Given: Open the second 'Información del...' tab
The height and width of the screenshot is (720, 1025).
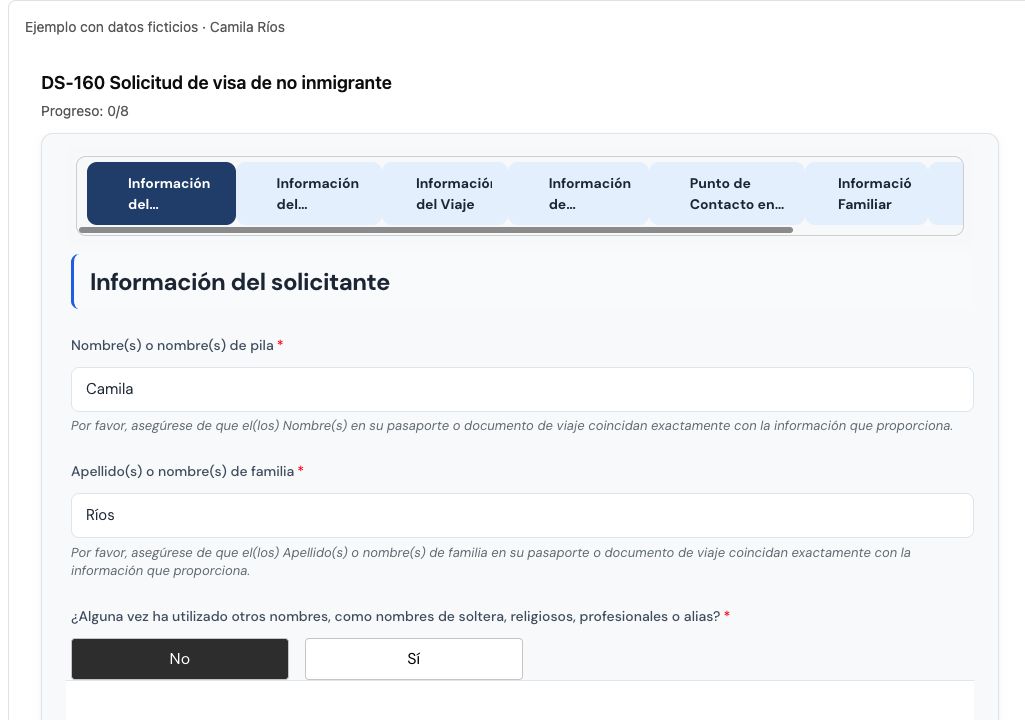Looking at the screenshot, I should [309, 194].
